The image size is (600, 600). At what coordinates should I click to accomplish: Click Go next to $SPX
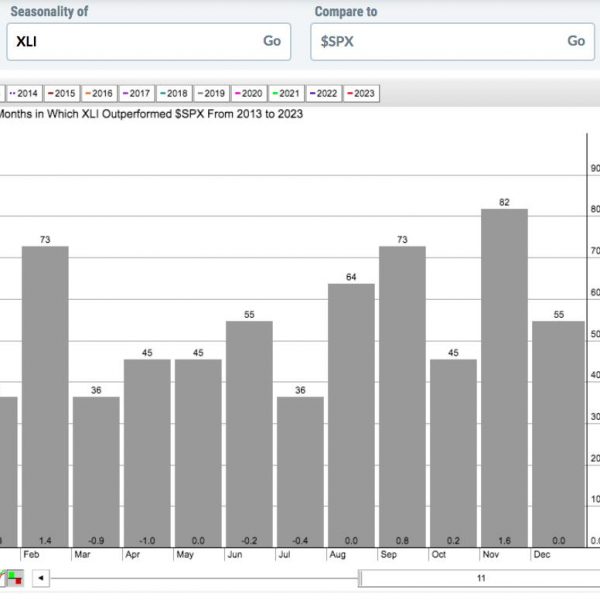576,41
